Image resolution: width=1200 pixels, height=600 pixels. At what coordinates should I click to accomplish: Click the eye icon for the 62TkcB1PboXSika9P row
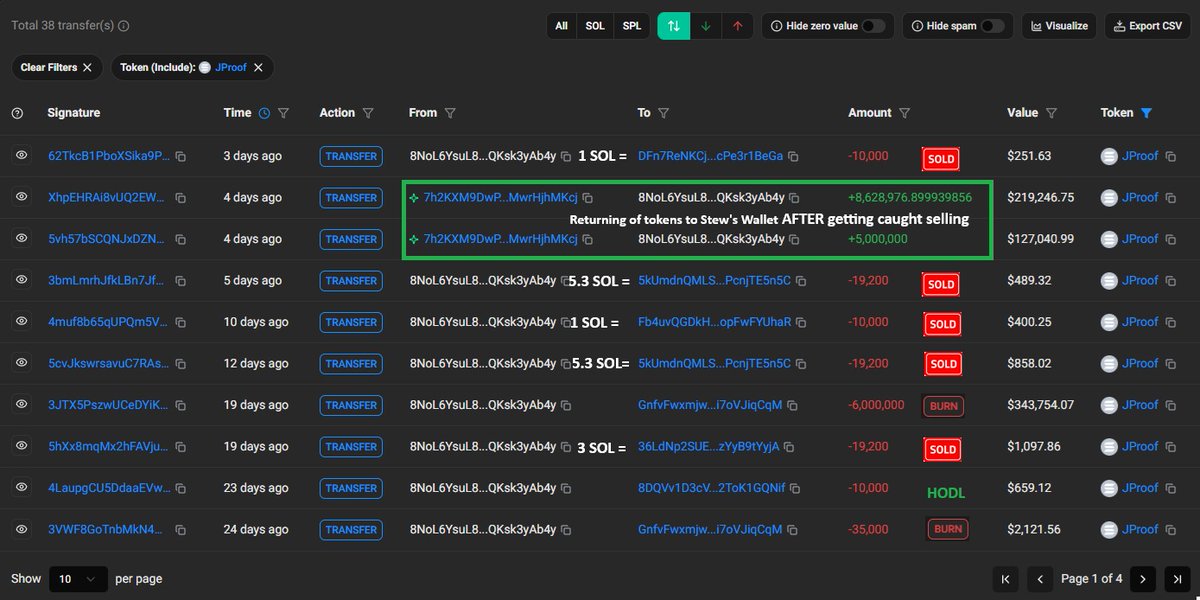(x=21, y=156)
